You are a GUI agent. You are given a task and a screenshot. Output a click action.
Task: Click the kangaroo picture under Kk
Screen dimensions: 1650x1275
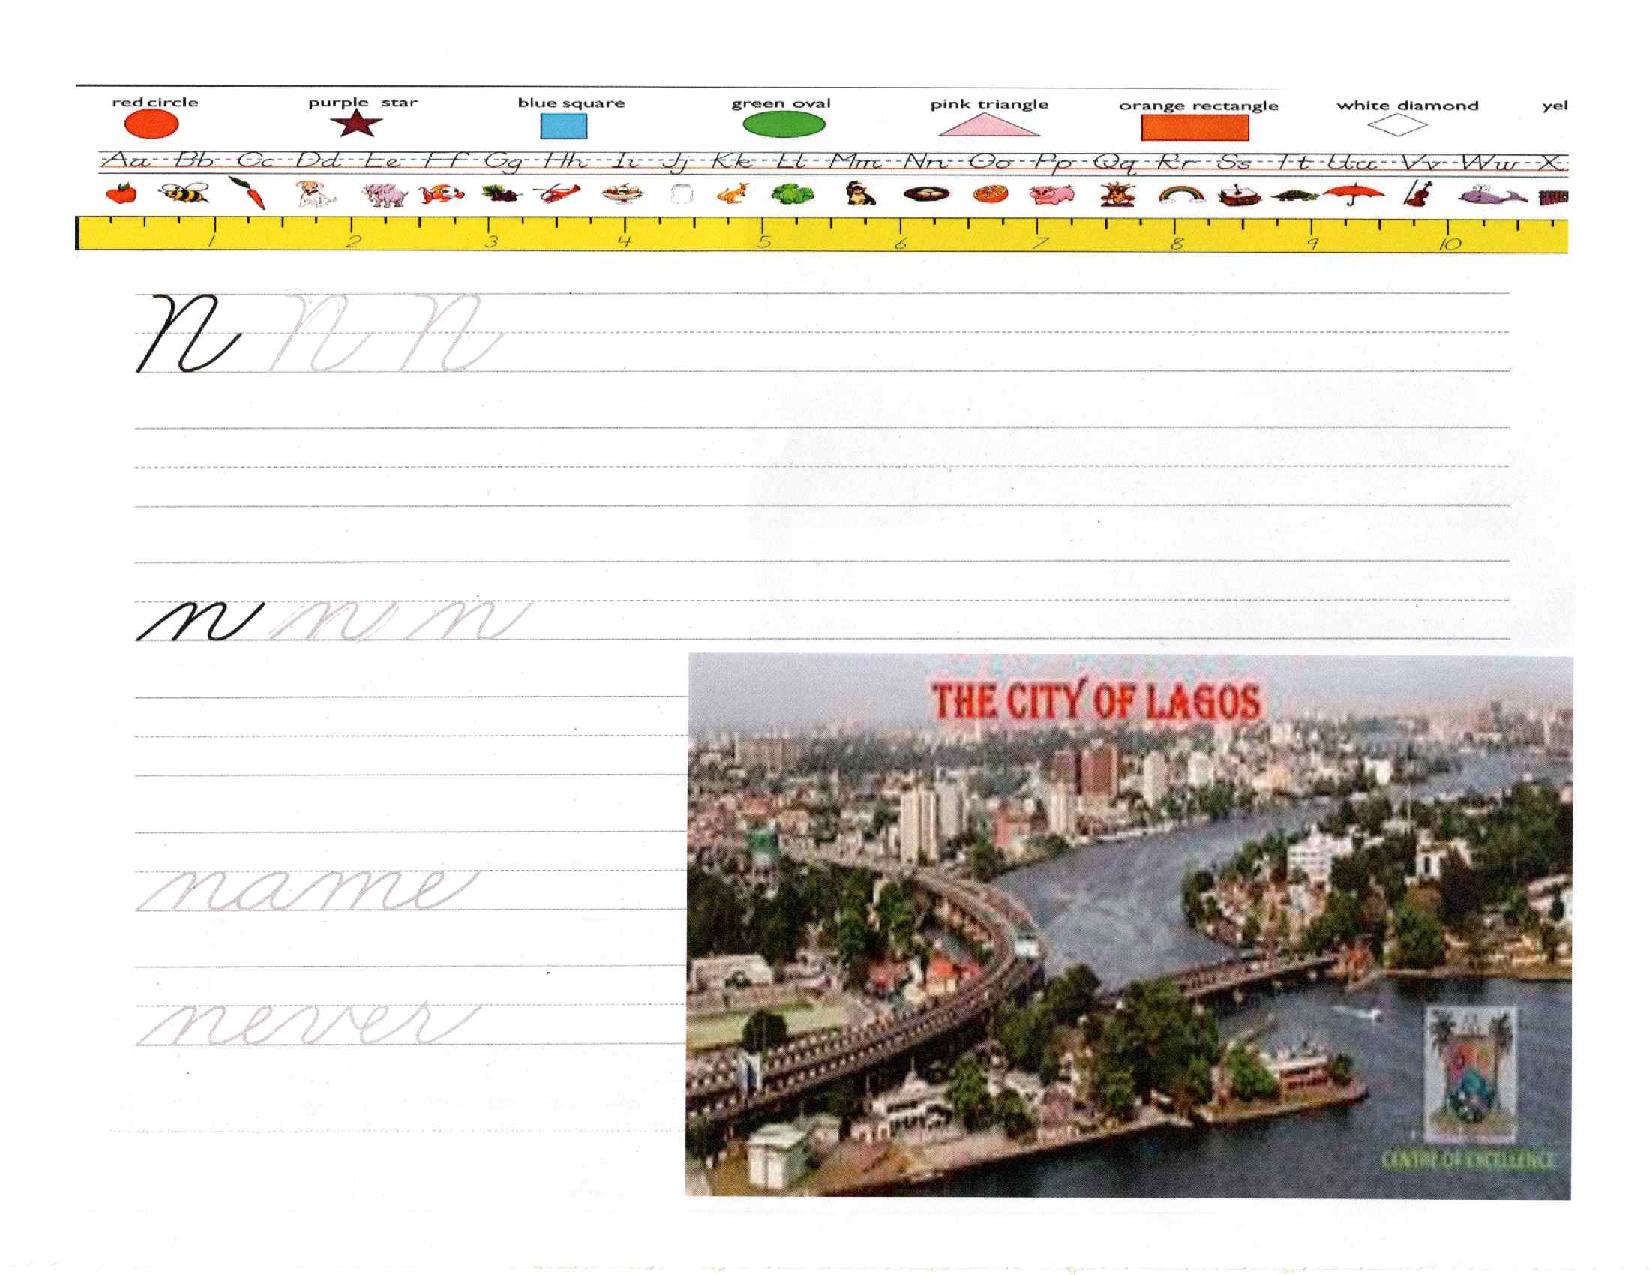click(735, 194)
